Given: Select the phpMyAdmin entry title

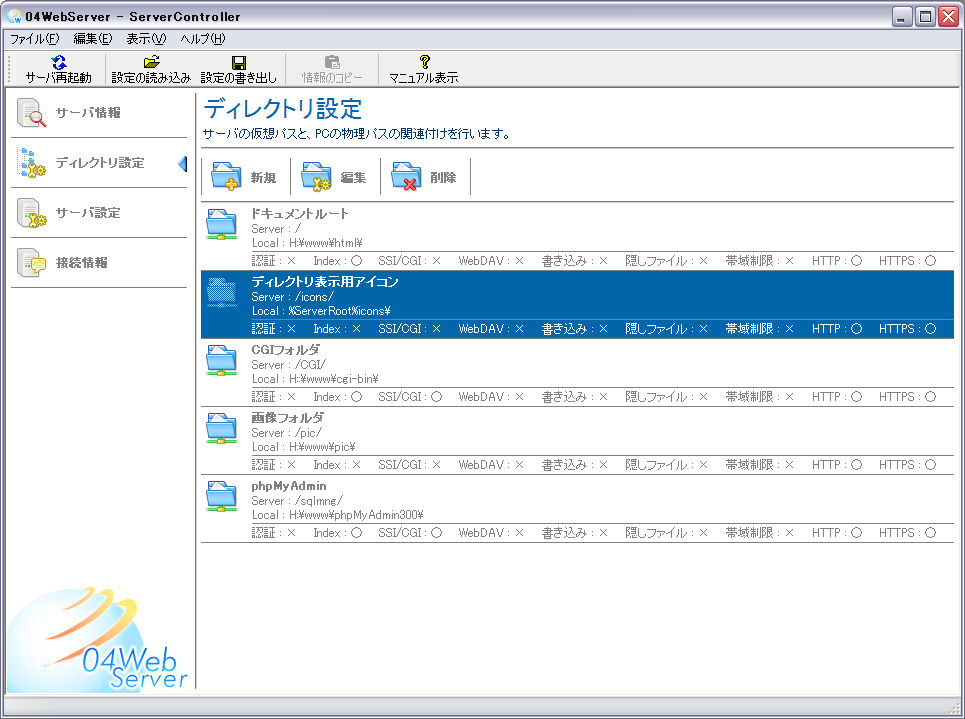Looking at the screenshot, I should click(x=289, y=486).
